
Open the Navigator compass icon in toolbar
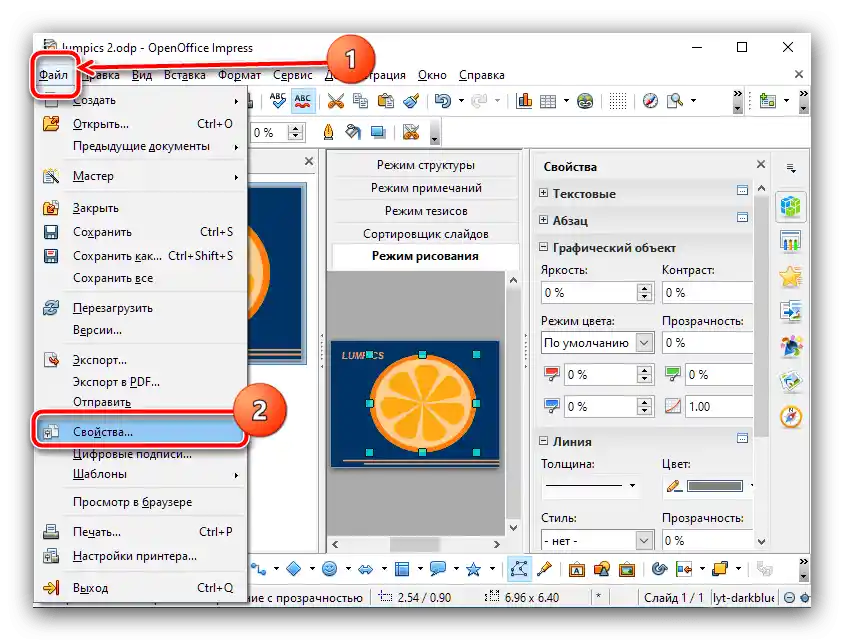point(650,101)
